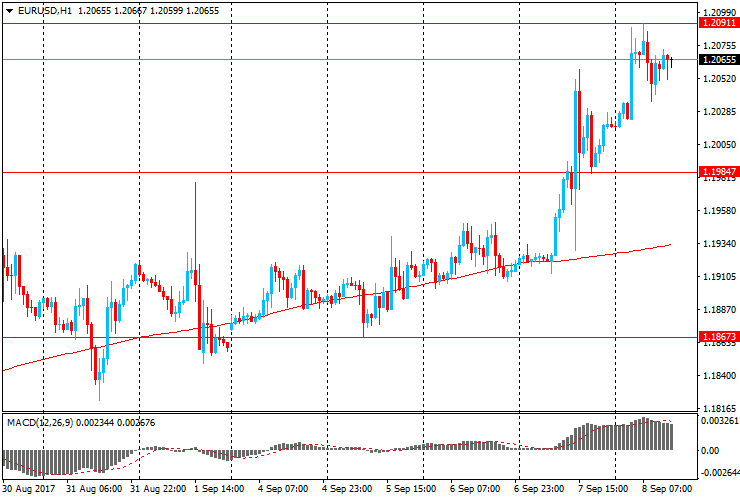Click the 1.19580 price scale value
The image size is (740, 500).
(x=719, y=211)
